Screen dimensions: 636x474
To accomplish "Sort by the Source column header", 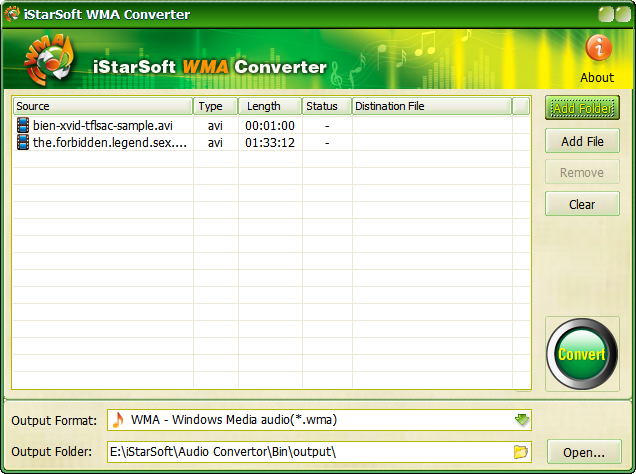I will click(x=102, y=106).
